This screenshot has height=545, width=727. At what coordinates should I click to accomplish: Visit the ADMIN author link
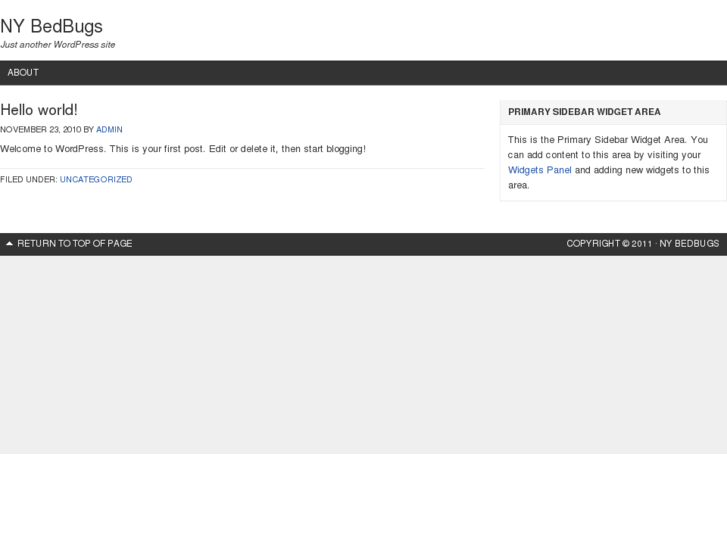pyautogui.click(x=109, y=130)
